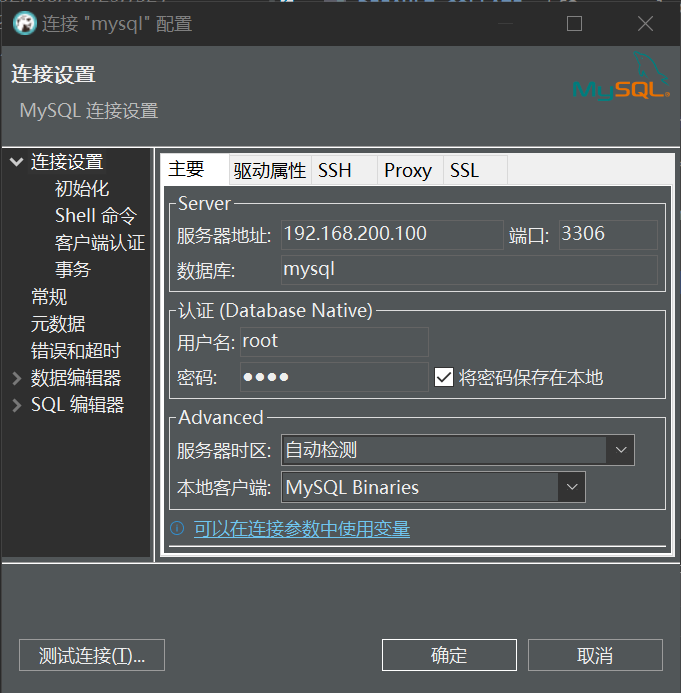Expand the SQL 编辑器 tree node
Viewport: 681px width, 693px height.
tap(16, 405)
